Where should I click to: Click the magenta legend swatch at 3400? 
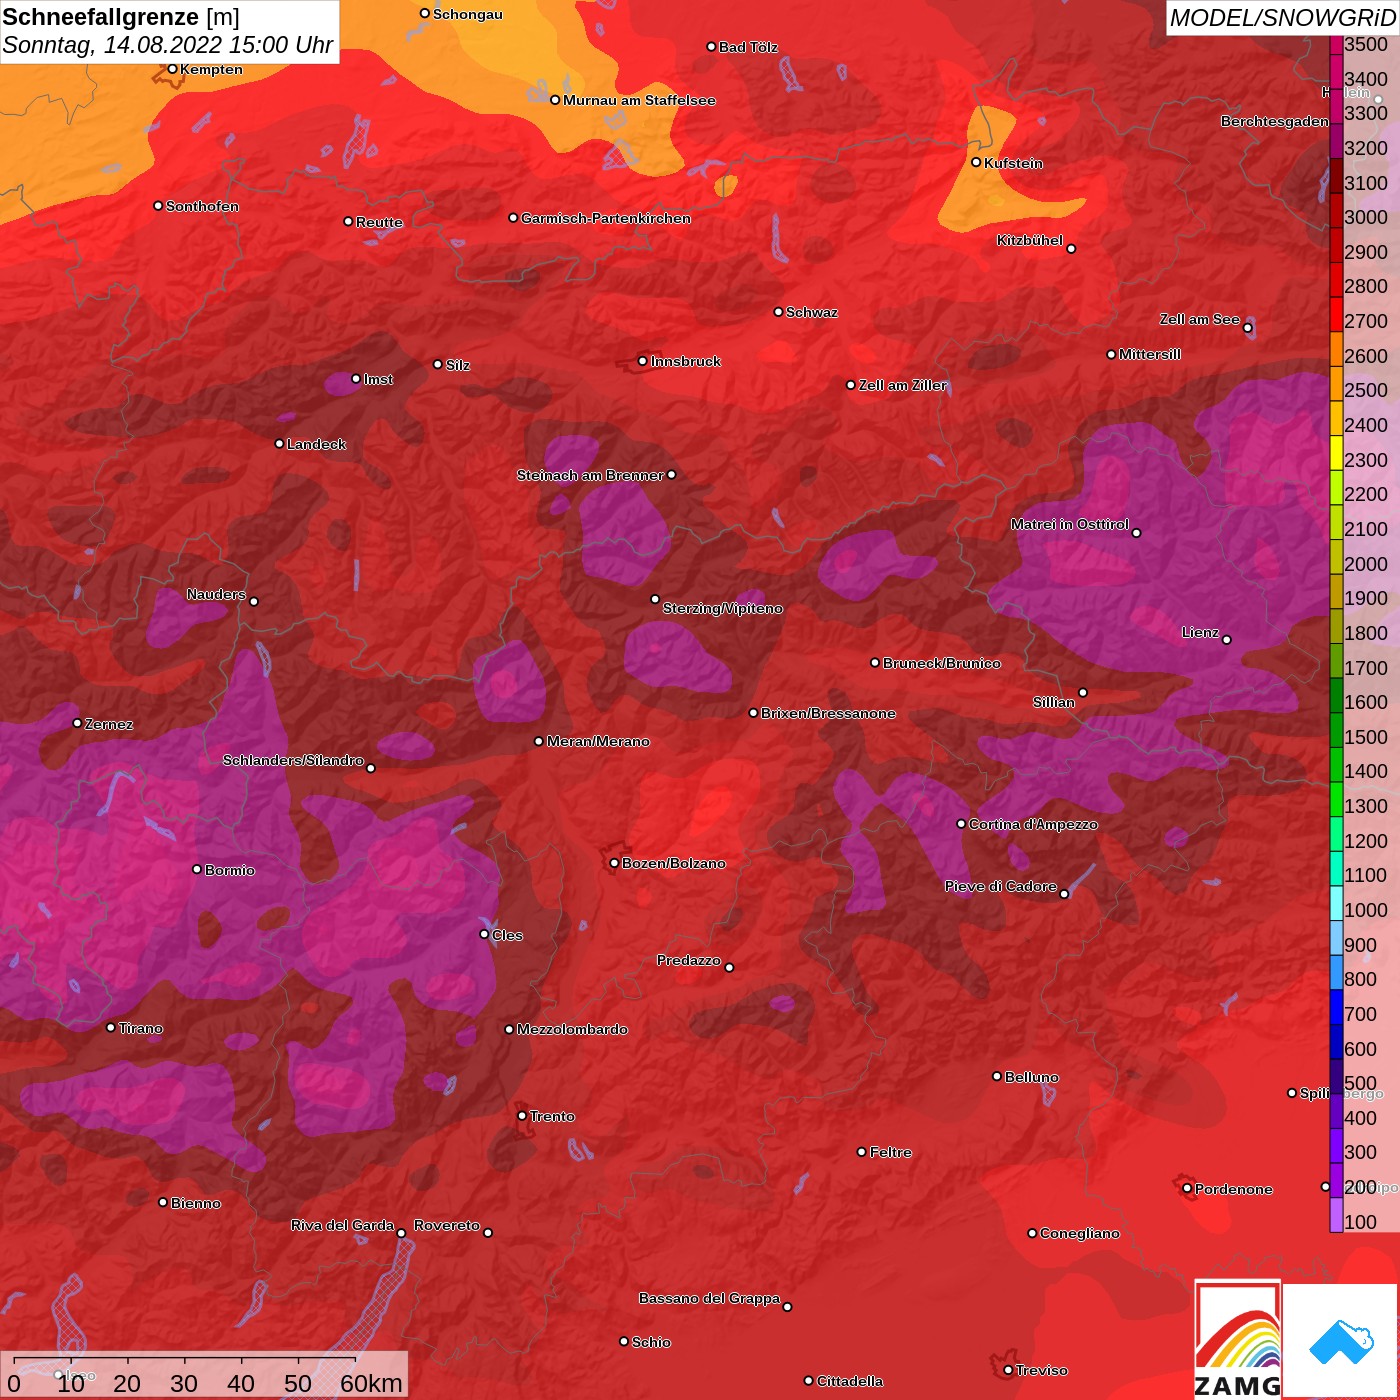click(x=1336, y=72)
